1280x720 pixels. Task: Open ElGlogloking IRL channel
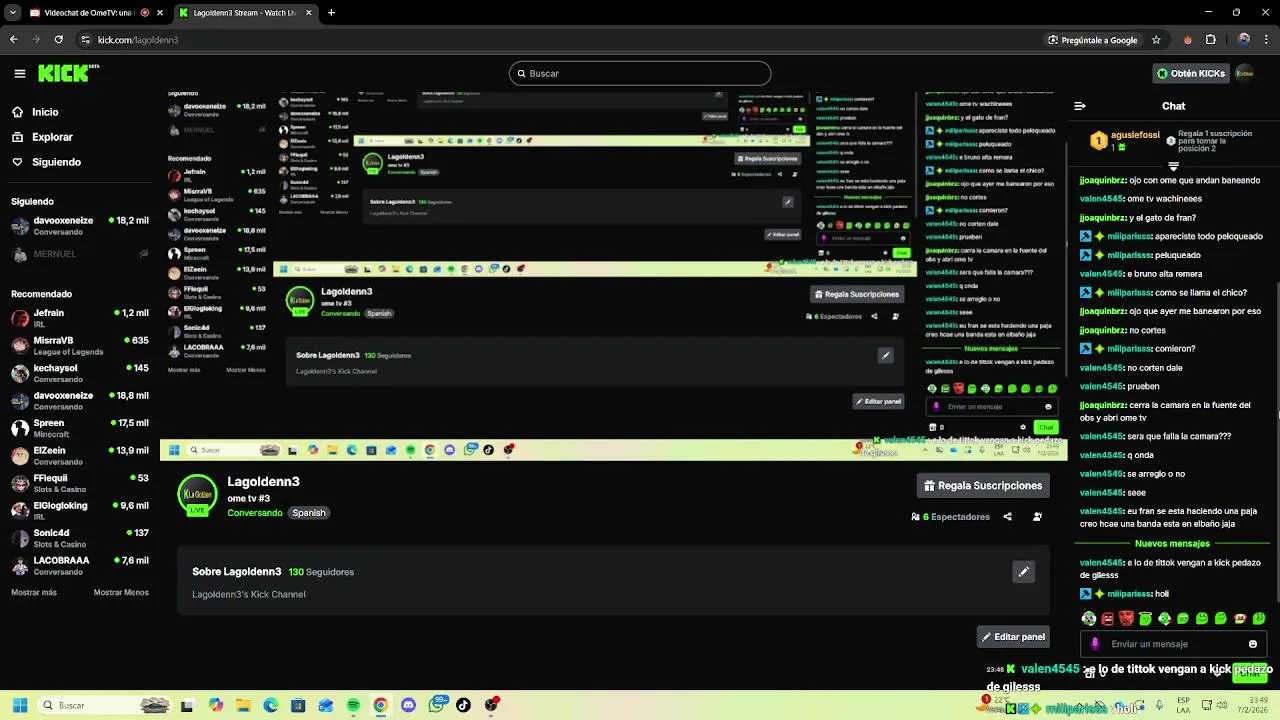pos(80,510)
